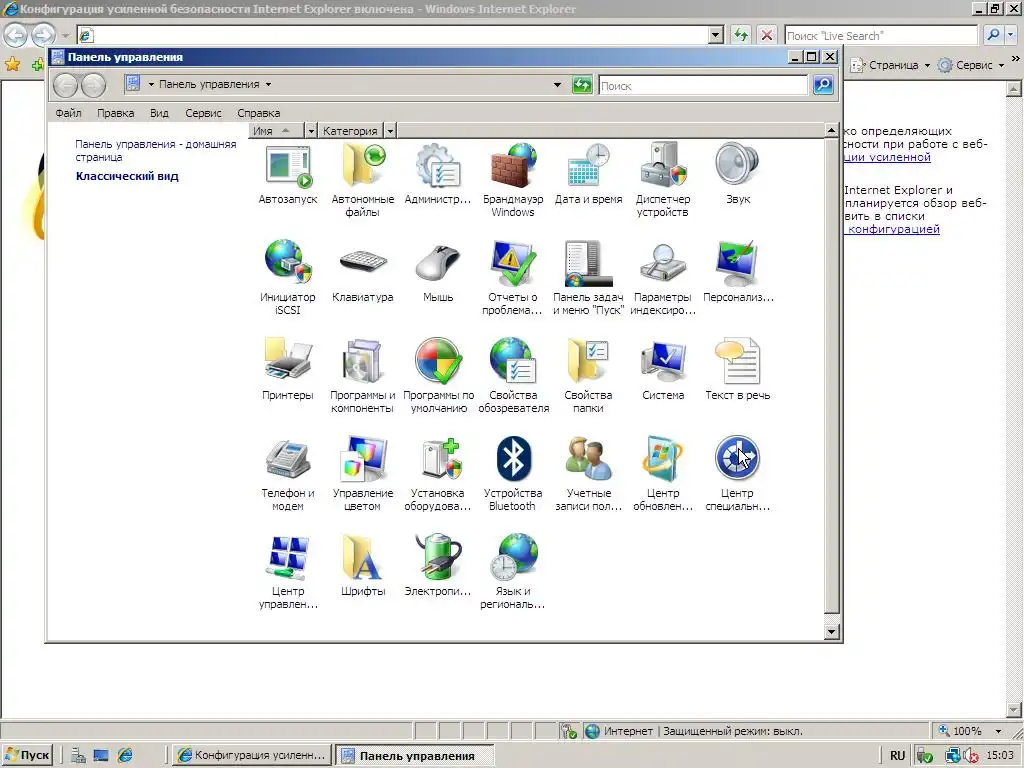
Task: Open Центр управления сетями icon
Action: (287, 572)
